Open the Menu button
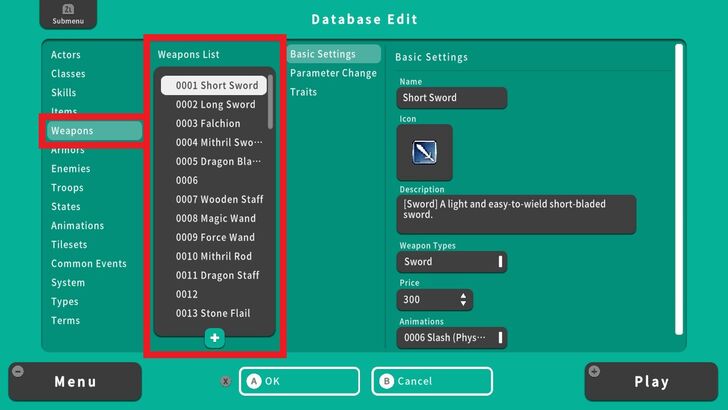The width and height of the screenshot is (728, 410). pos(75,382)
